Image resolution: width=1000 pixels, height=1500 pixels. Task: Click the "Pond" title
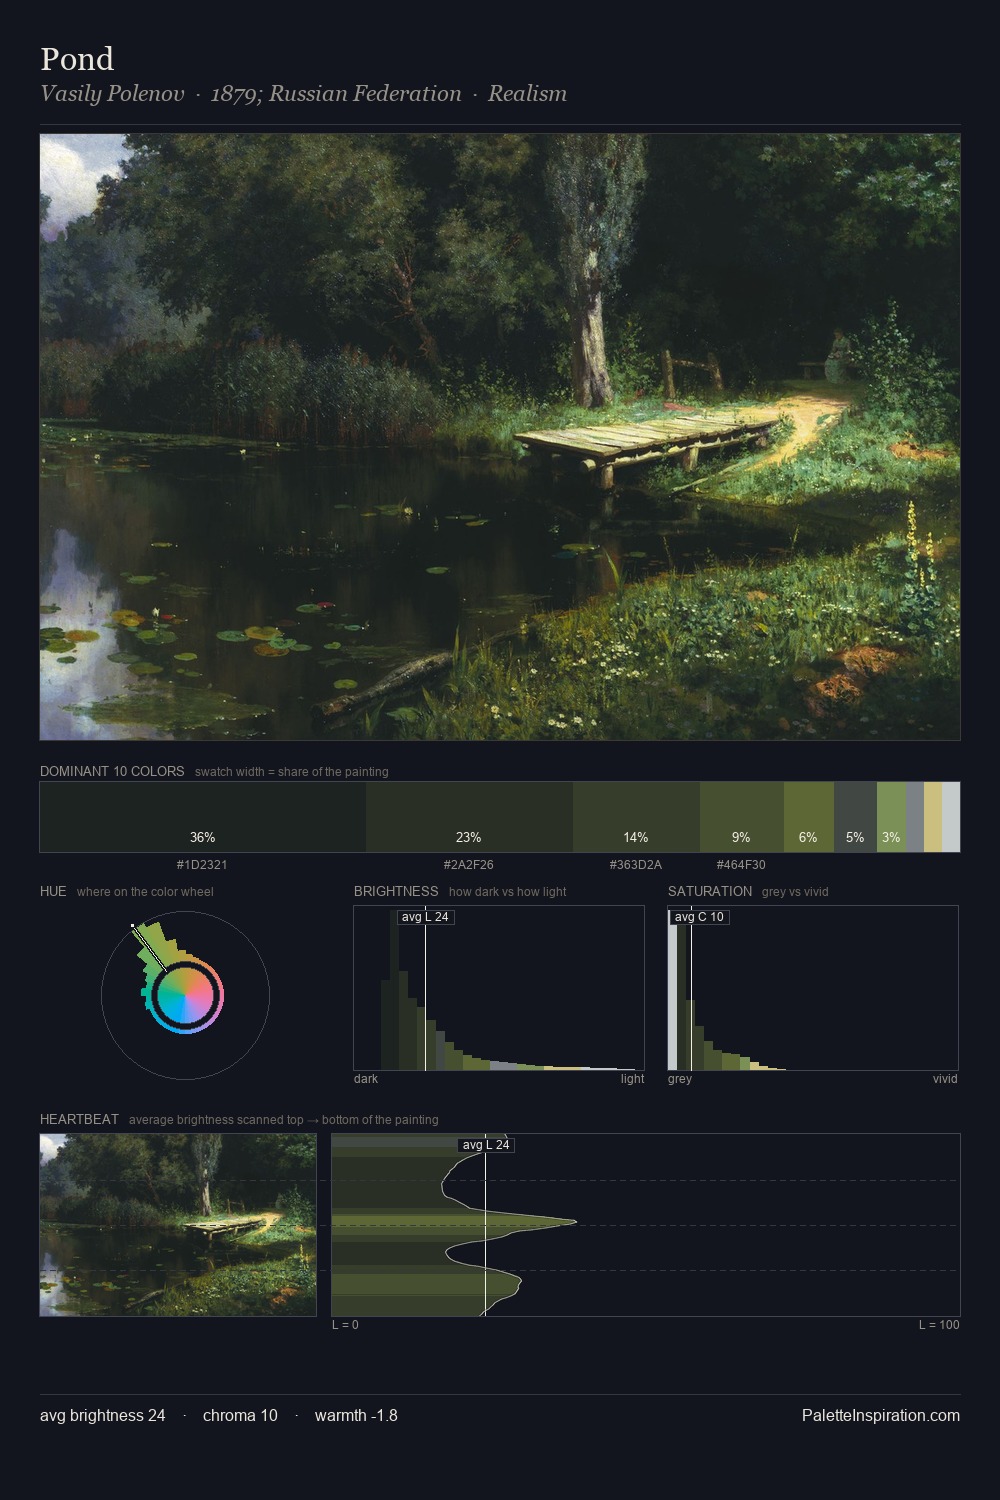pos(77,59)
